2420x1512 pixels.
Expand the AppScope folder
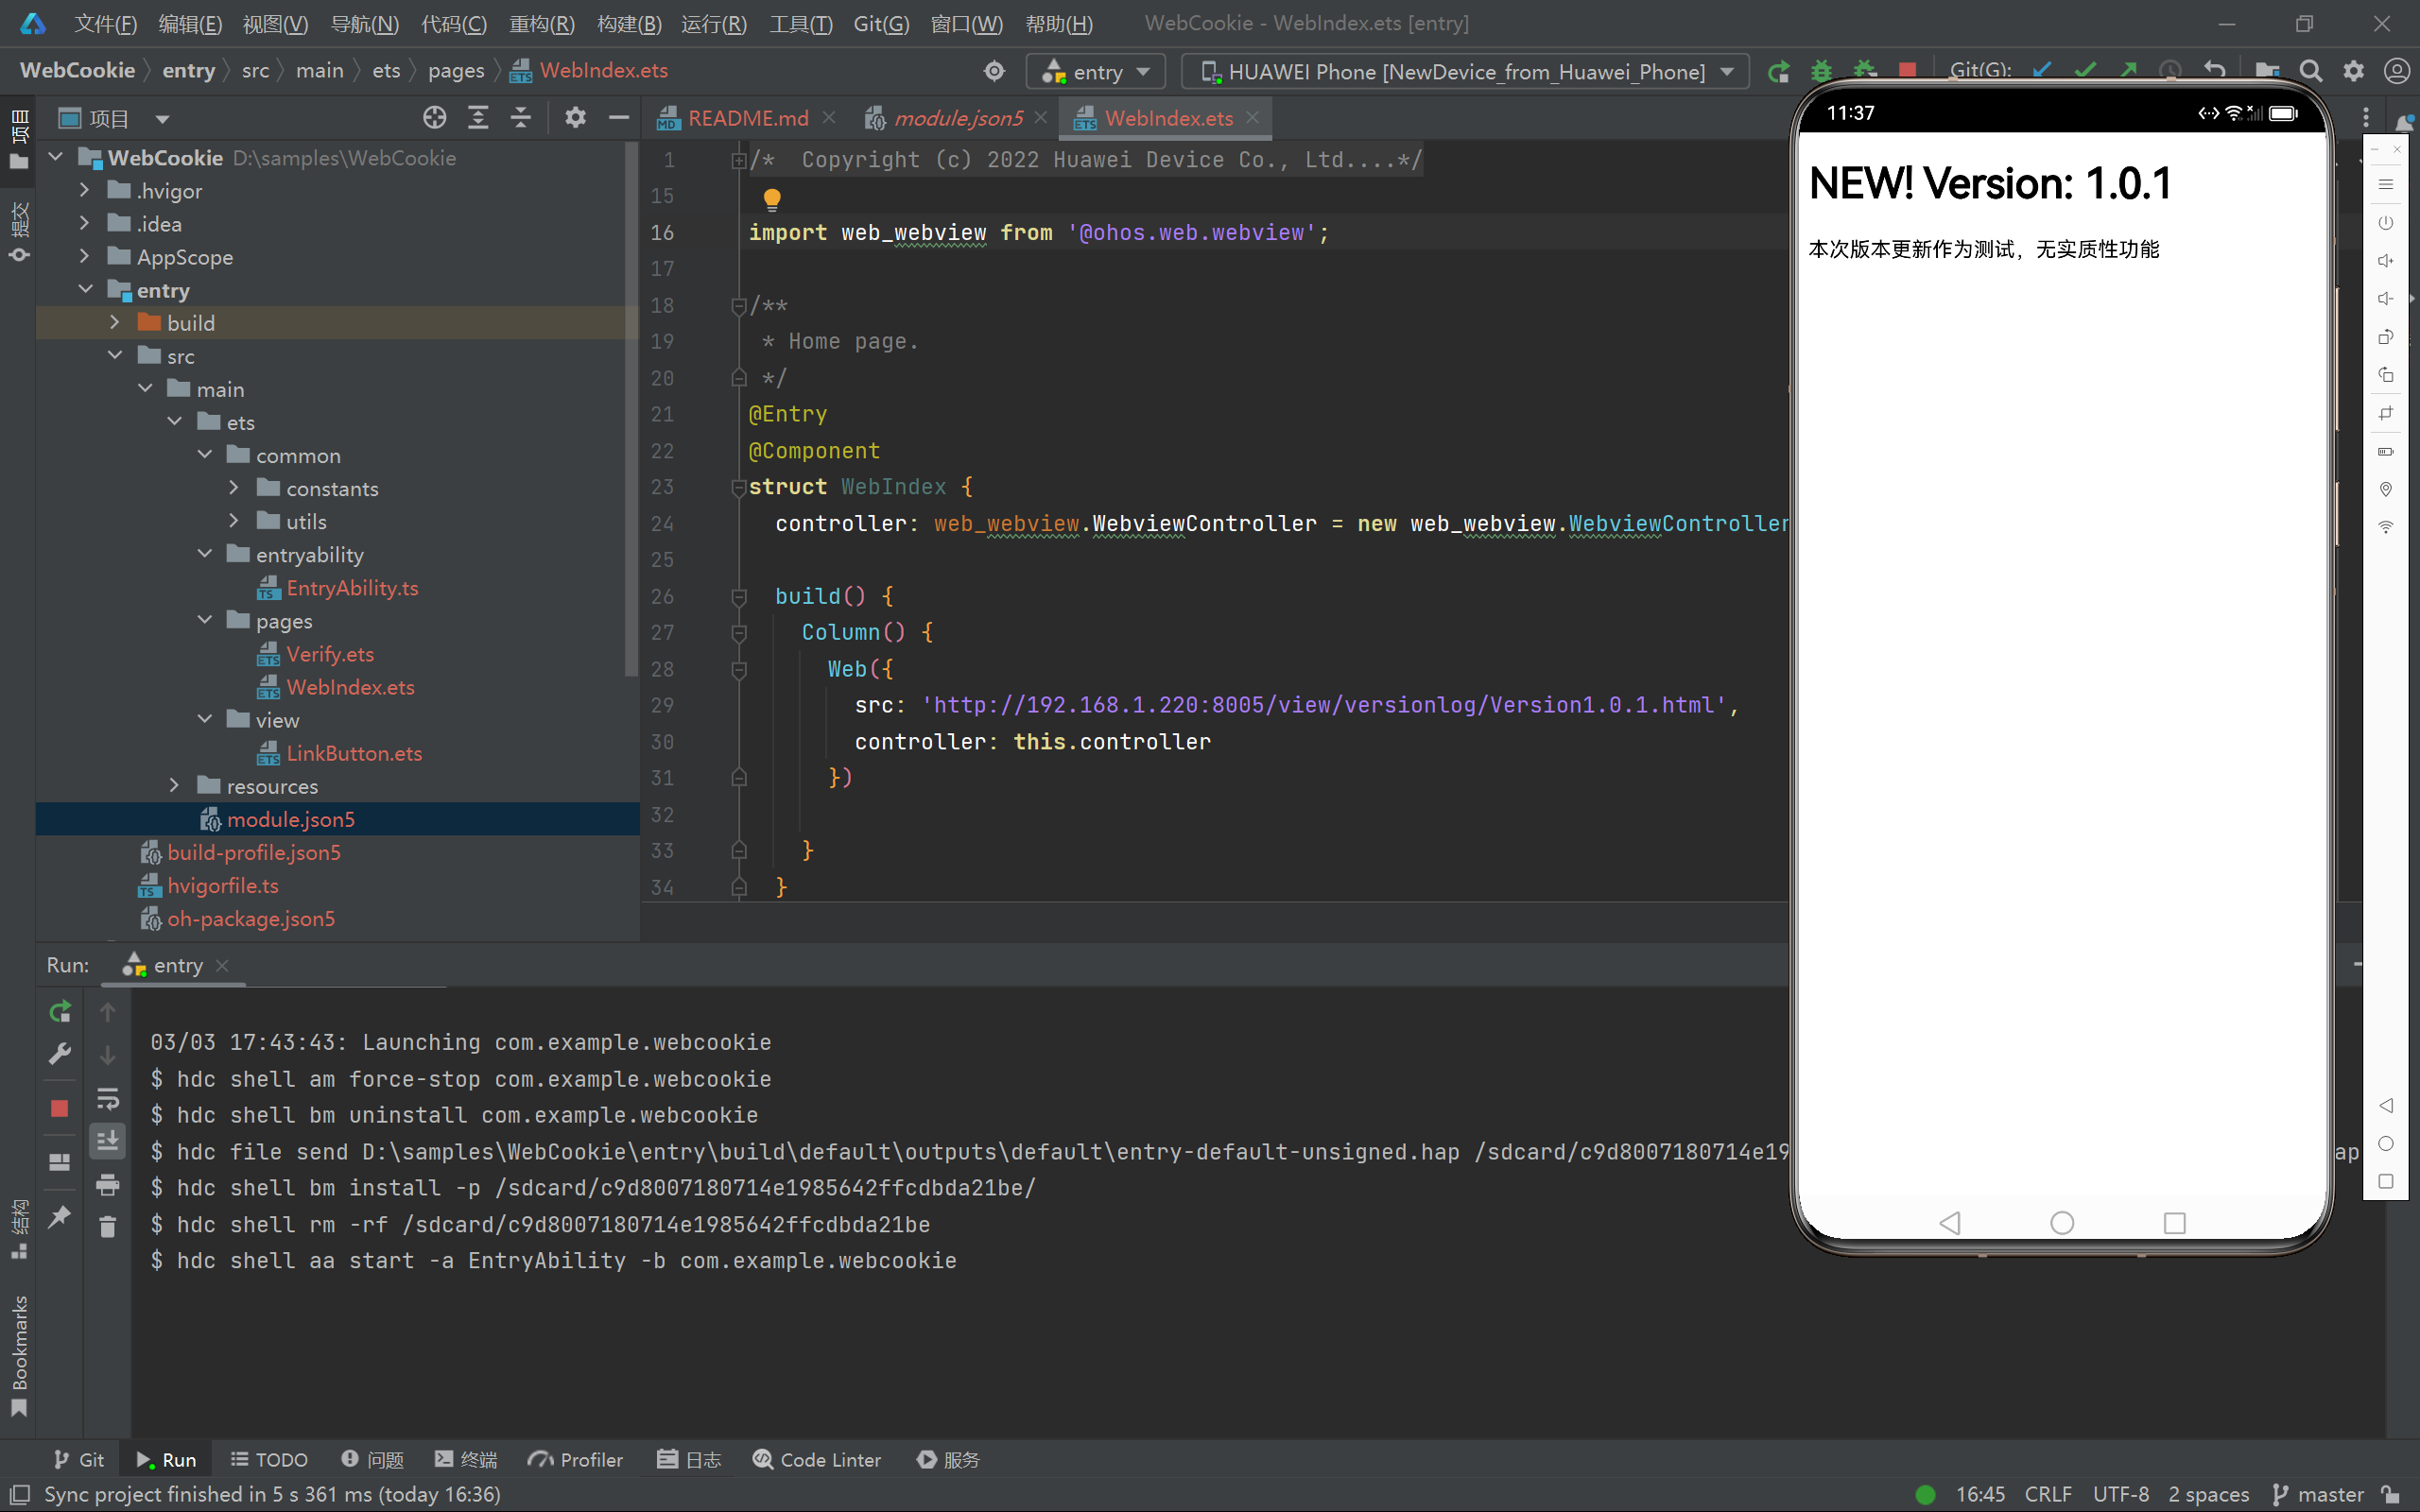85,256
